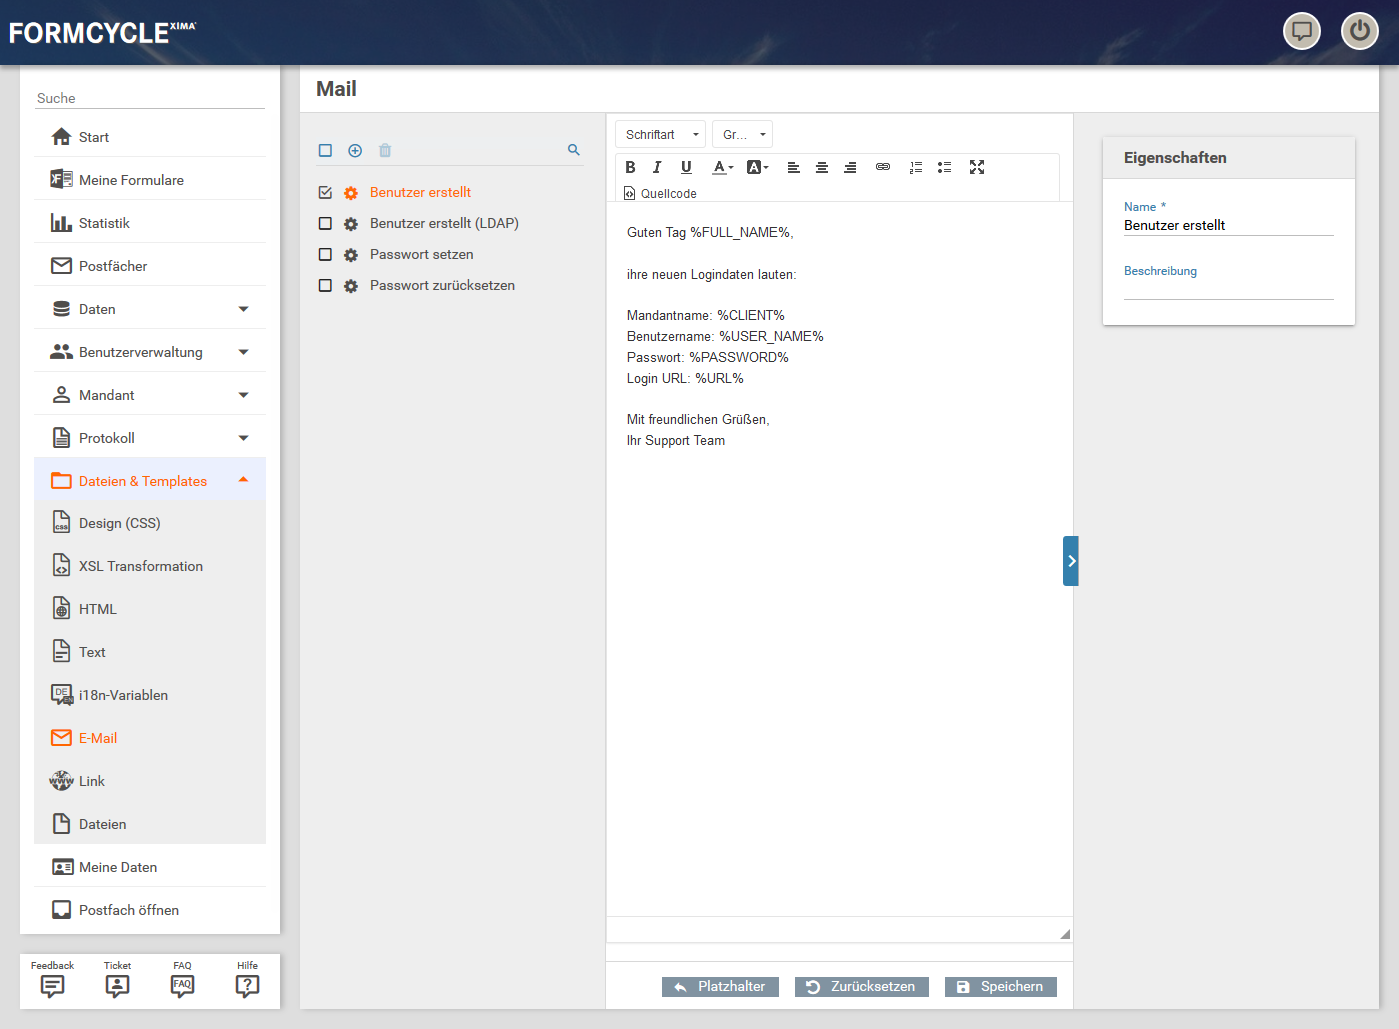This screenshot has height=1029, width=1399.
Task: Maximize the editor with fullscreen icon
Action: click(977, 167)
